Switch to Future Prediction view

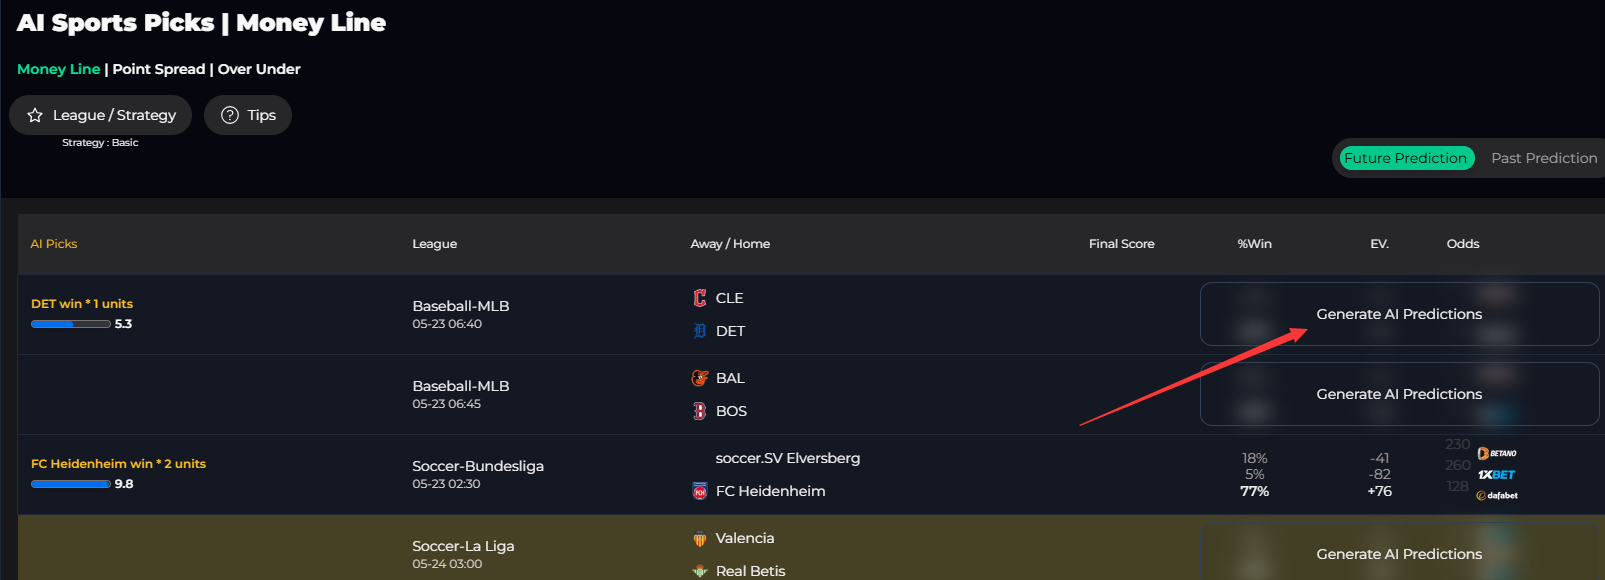pos(1405,158)
